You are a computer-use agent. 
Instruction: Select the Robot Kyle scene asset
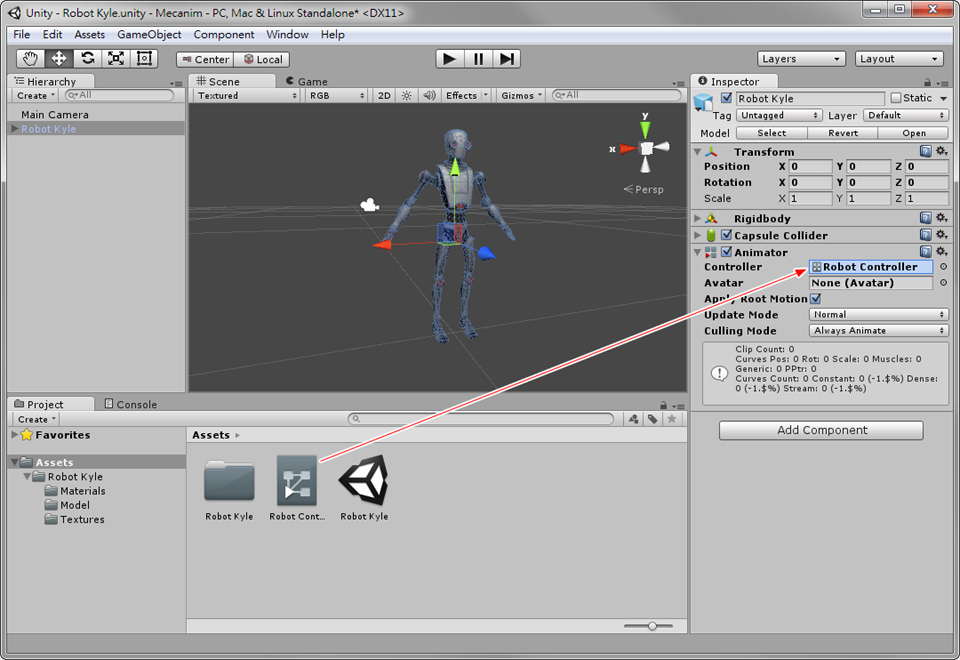coord(364,479)
